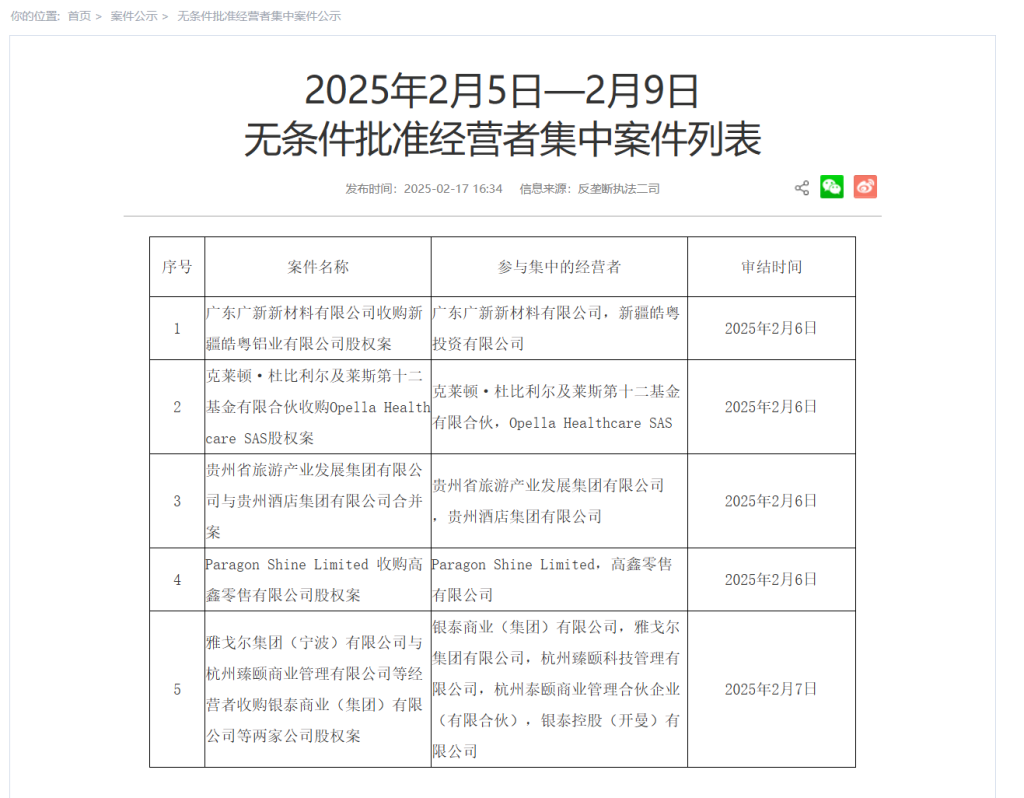Select the 雅戈尔集团 acquisition case name

point(315,689)
